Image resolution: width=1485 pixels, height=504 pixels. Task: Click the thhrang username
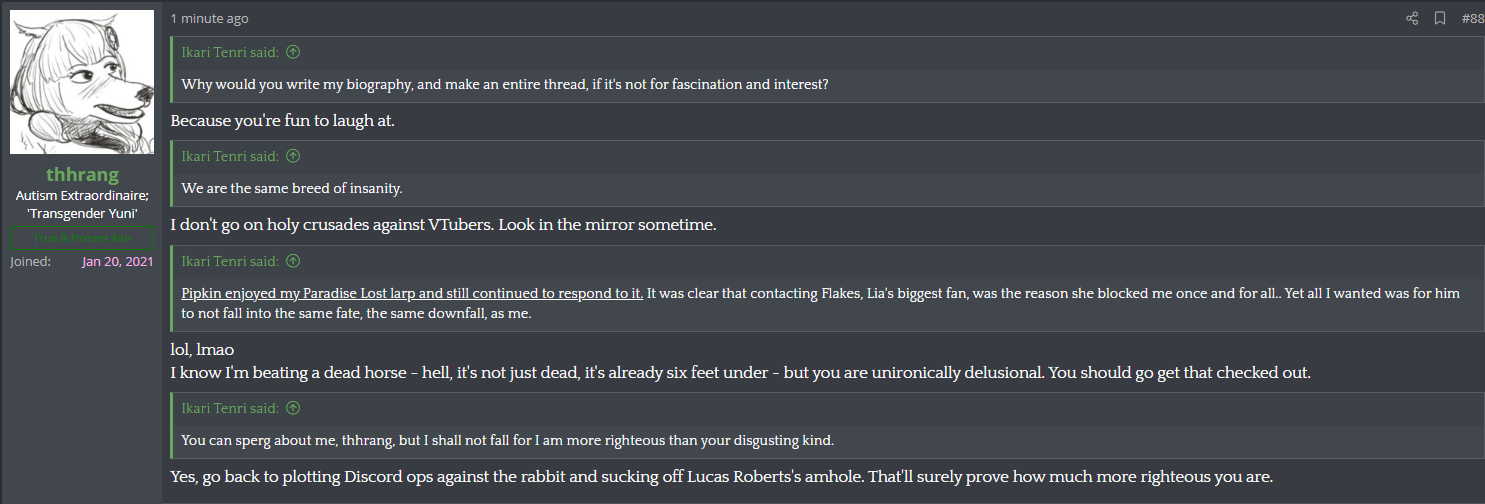82,175
